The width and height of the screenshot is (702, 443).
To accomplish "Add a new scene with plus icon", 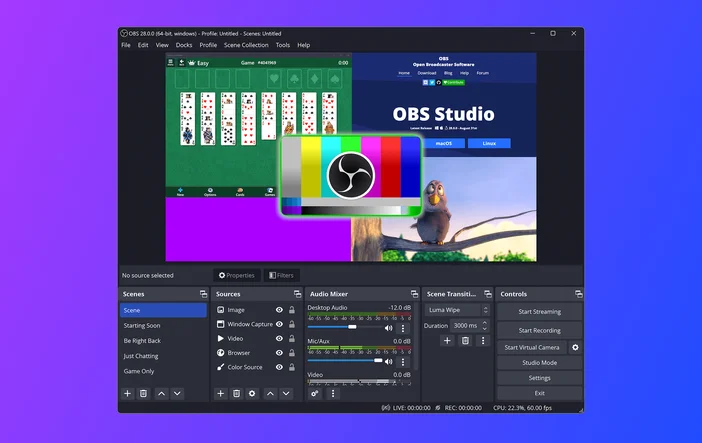I will (128, 393).
